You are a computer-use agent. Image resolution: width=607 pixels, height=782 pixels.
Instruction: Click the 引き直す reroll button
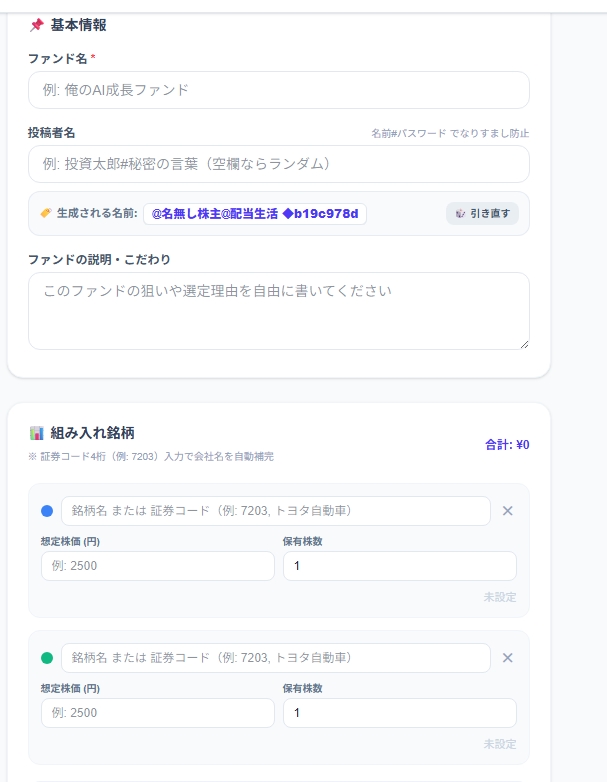482,213
